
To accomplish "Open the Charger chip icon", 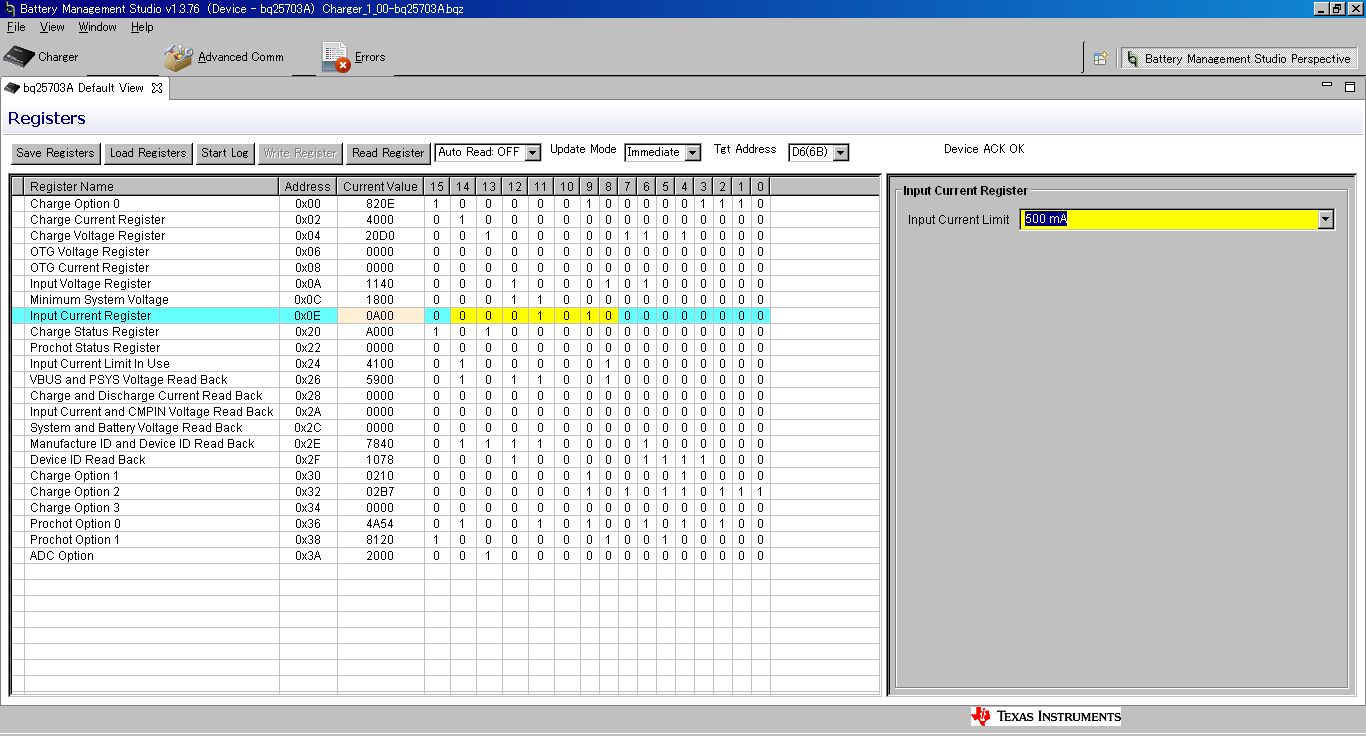I will (19, 57).
